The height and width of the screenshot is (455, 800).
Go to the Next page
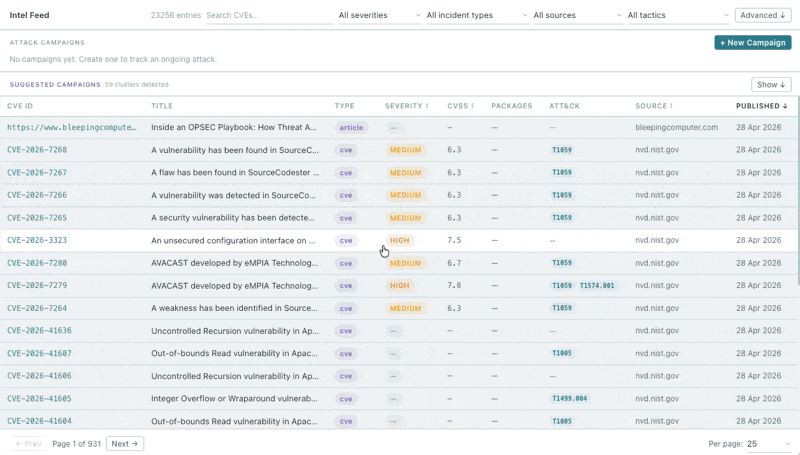(x=125, y=444)
